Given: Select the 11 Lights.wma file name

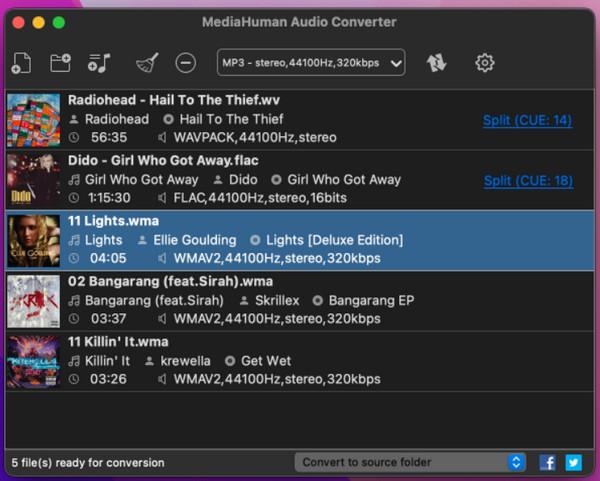Looking at the screenshot, I should pos(113,221).
